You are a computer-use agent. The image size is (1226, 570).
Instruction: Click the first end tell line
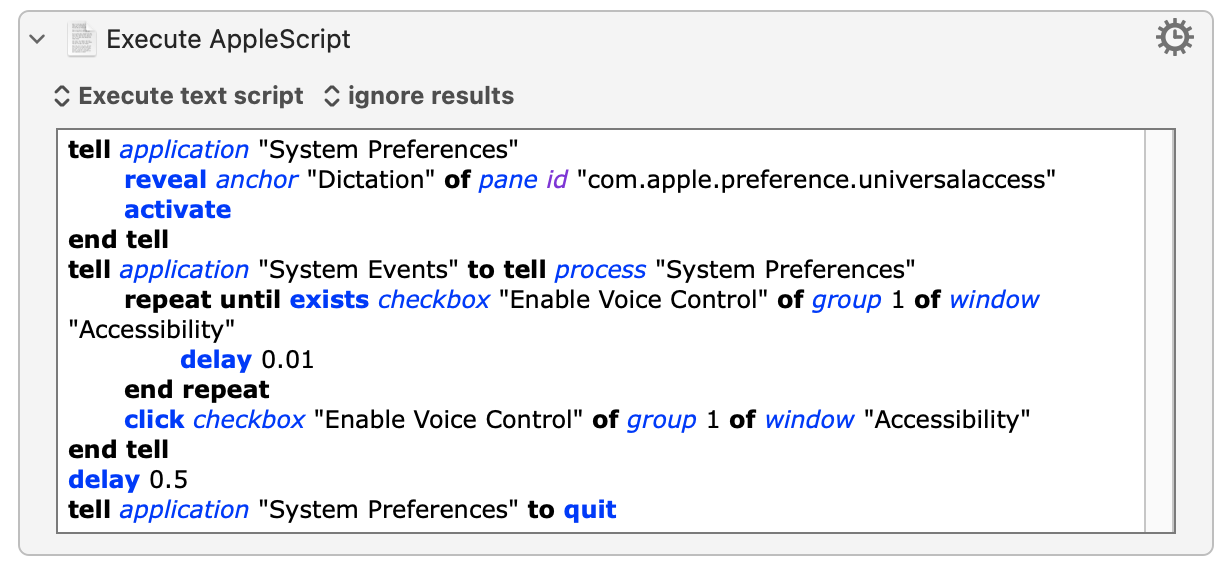point(118,240)
